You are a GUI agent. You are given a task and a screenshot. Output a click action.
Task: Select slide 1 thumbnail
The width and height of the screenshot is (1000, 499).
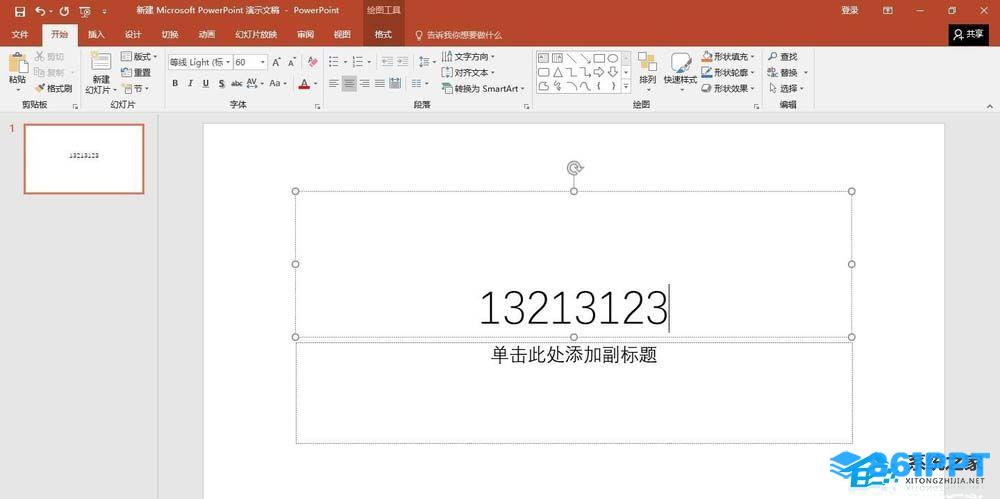(x=84, y=159)
